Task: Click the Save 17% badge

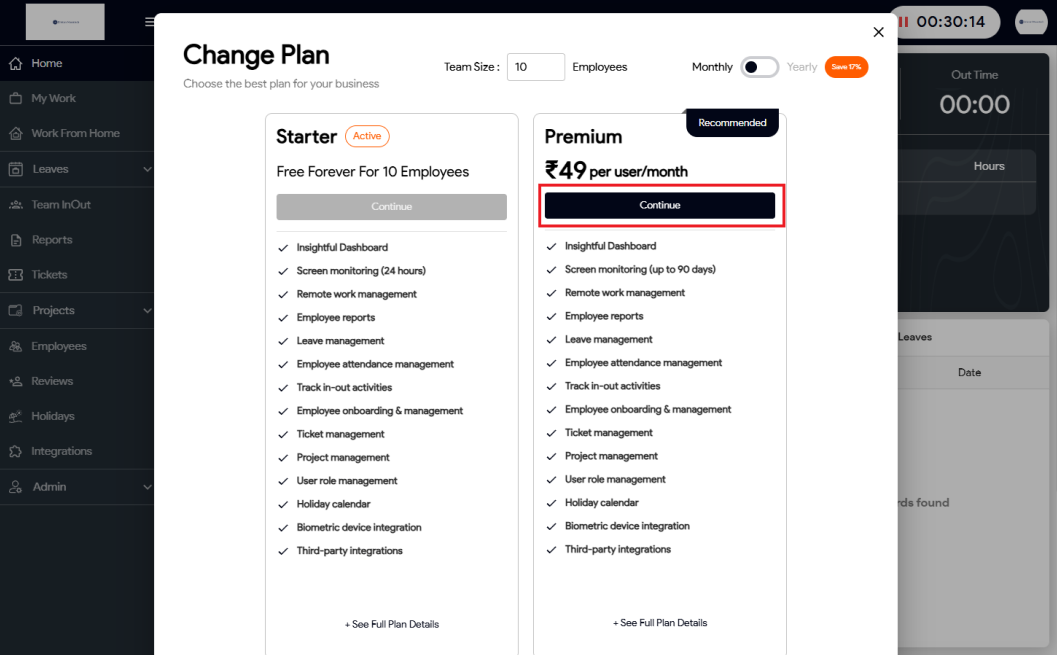Action: (x=846, y=67)
